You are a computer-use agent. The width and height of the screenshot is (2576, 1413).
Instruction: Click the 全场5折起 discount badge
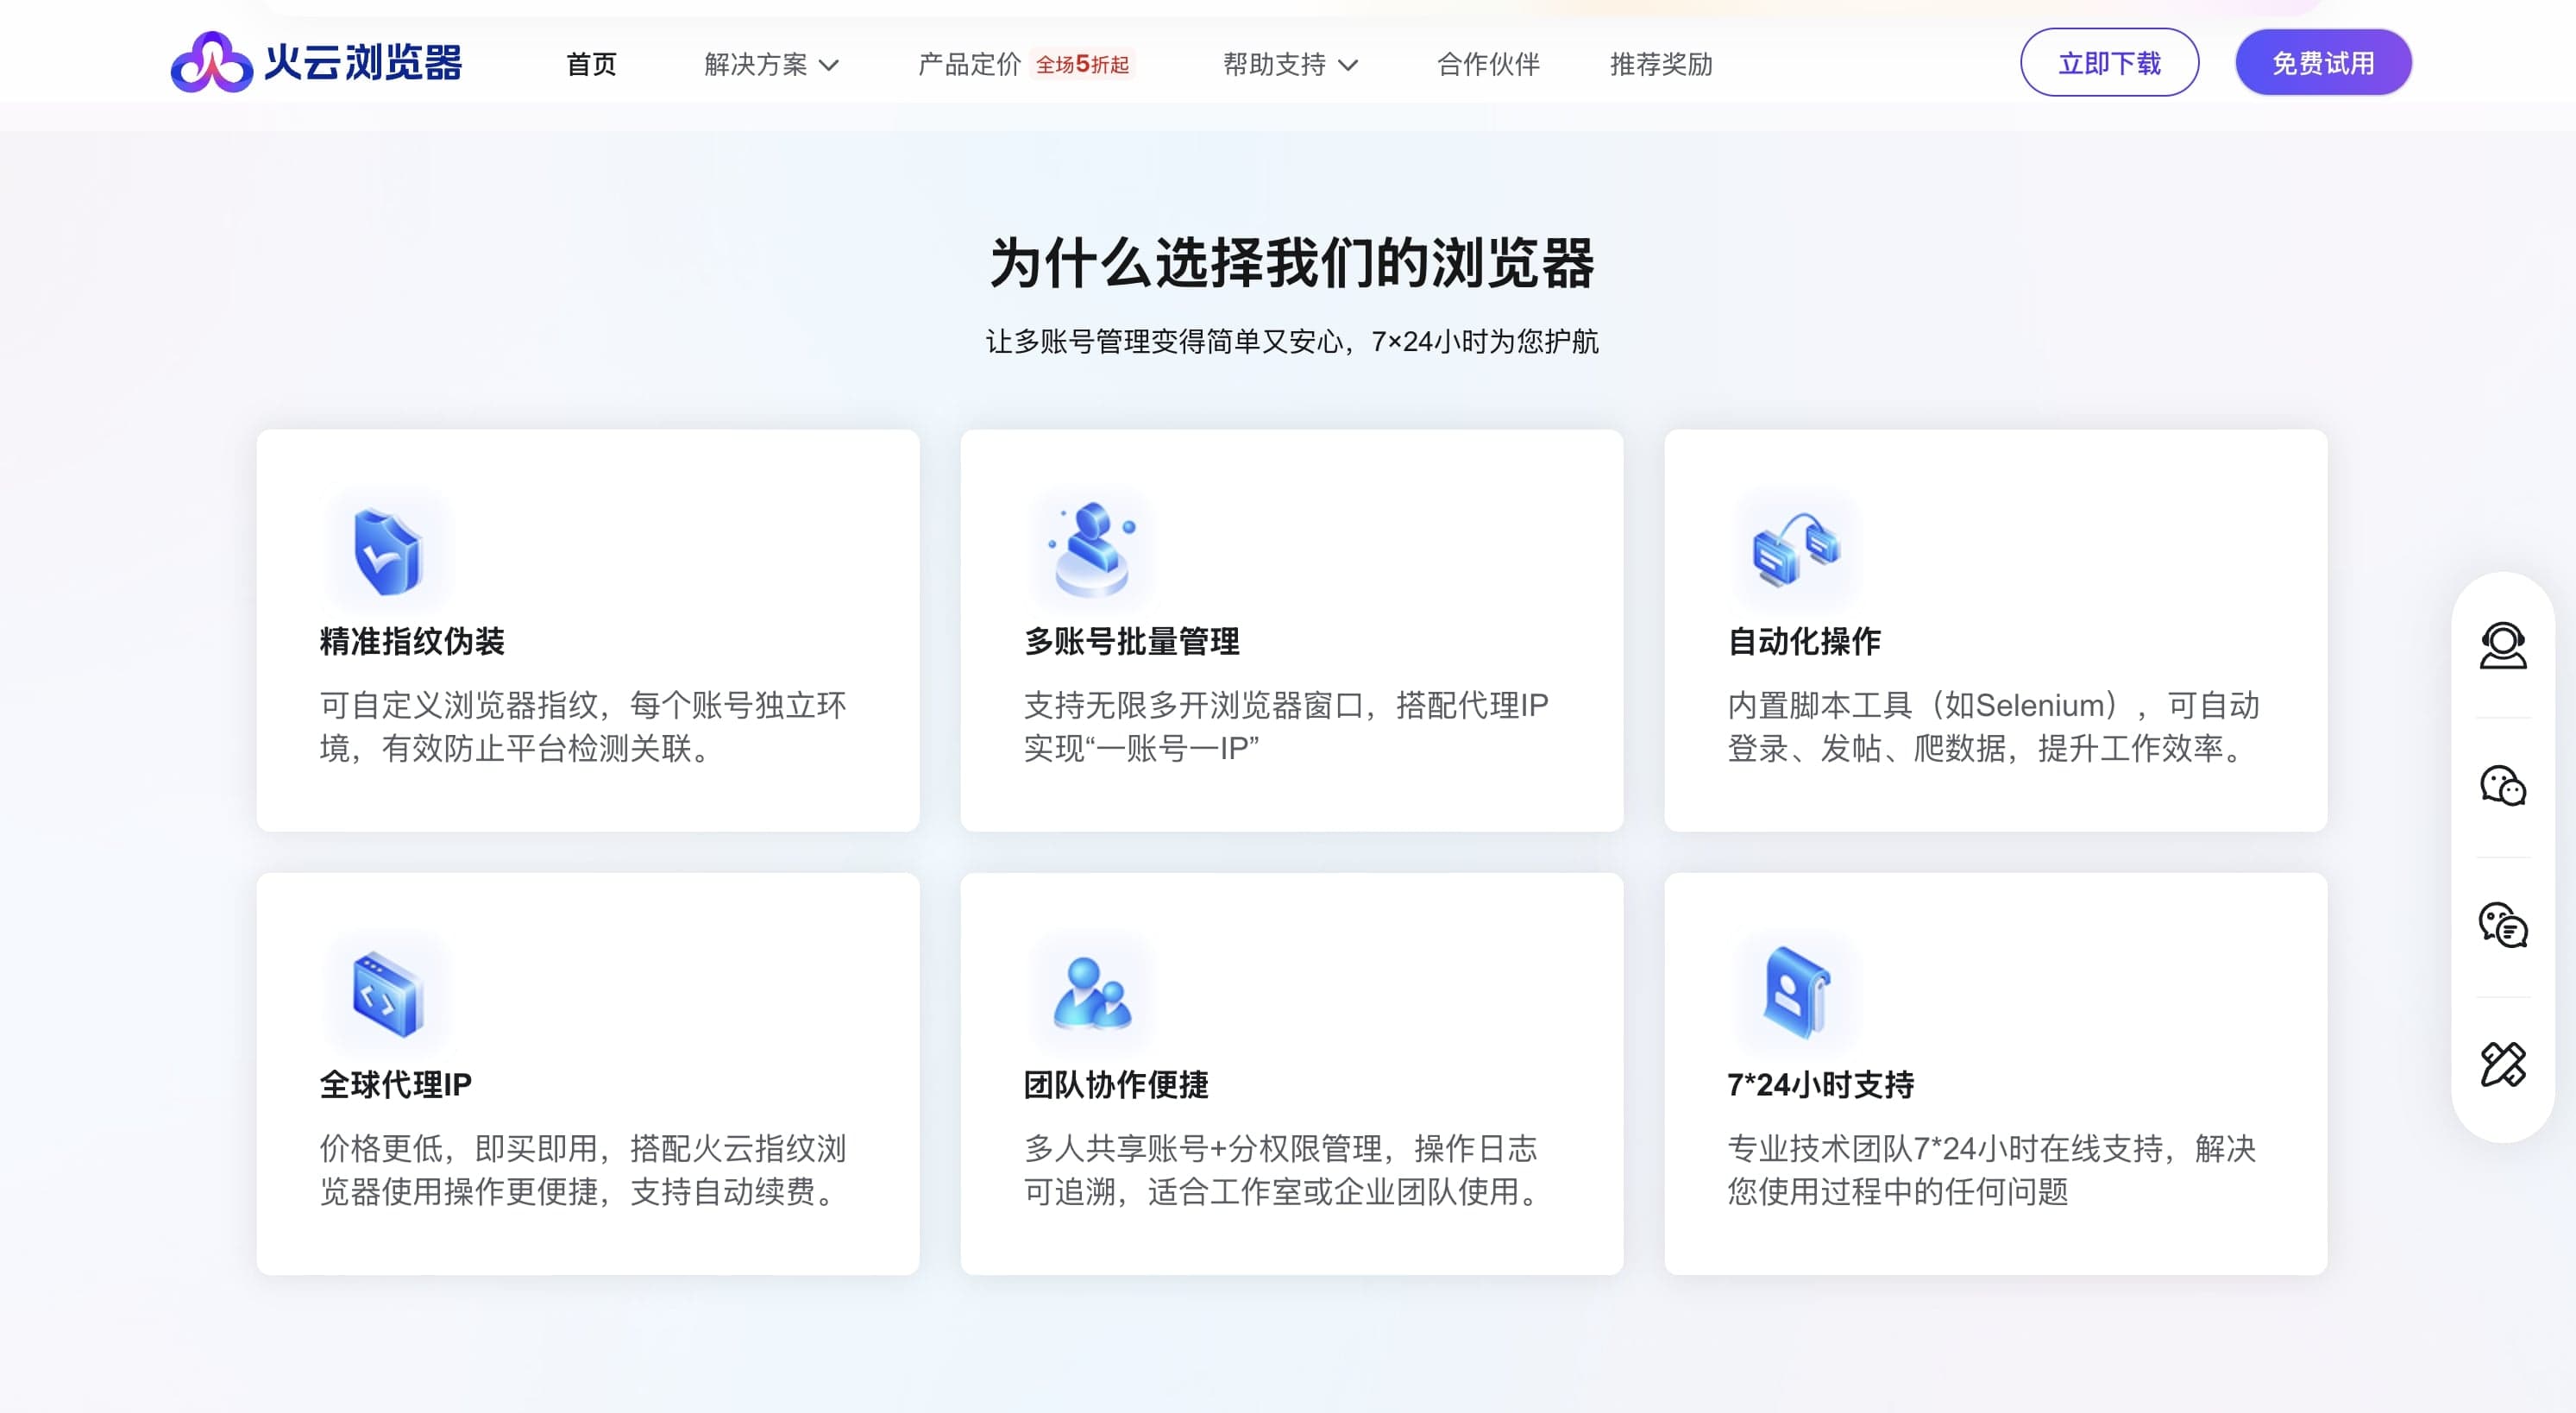click(x=1082, y=65)
